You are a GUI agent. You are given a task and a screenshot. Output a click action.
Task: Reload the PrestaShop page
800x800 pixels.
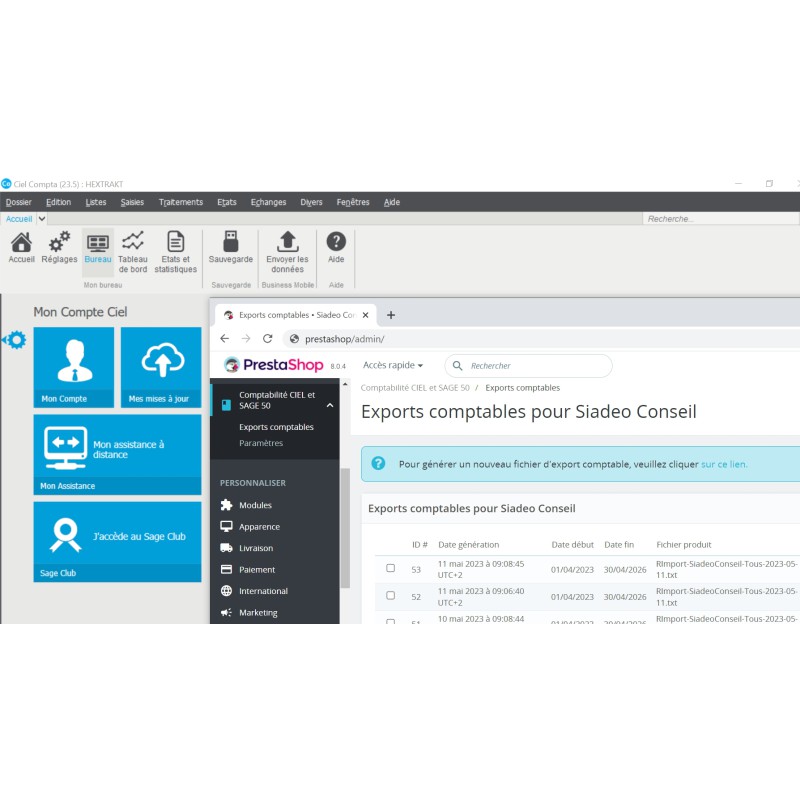(267, 338)
